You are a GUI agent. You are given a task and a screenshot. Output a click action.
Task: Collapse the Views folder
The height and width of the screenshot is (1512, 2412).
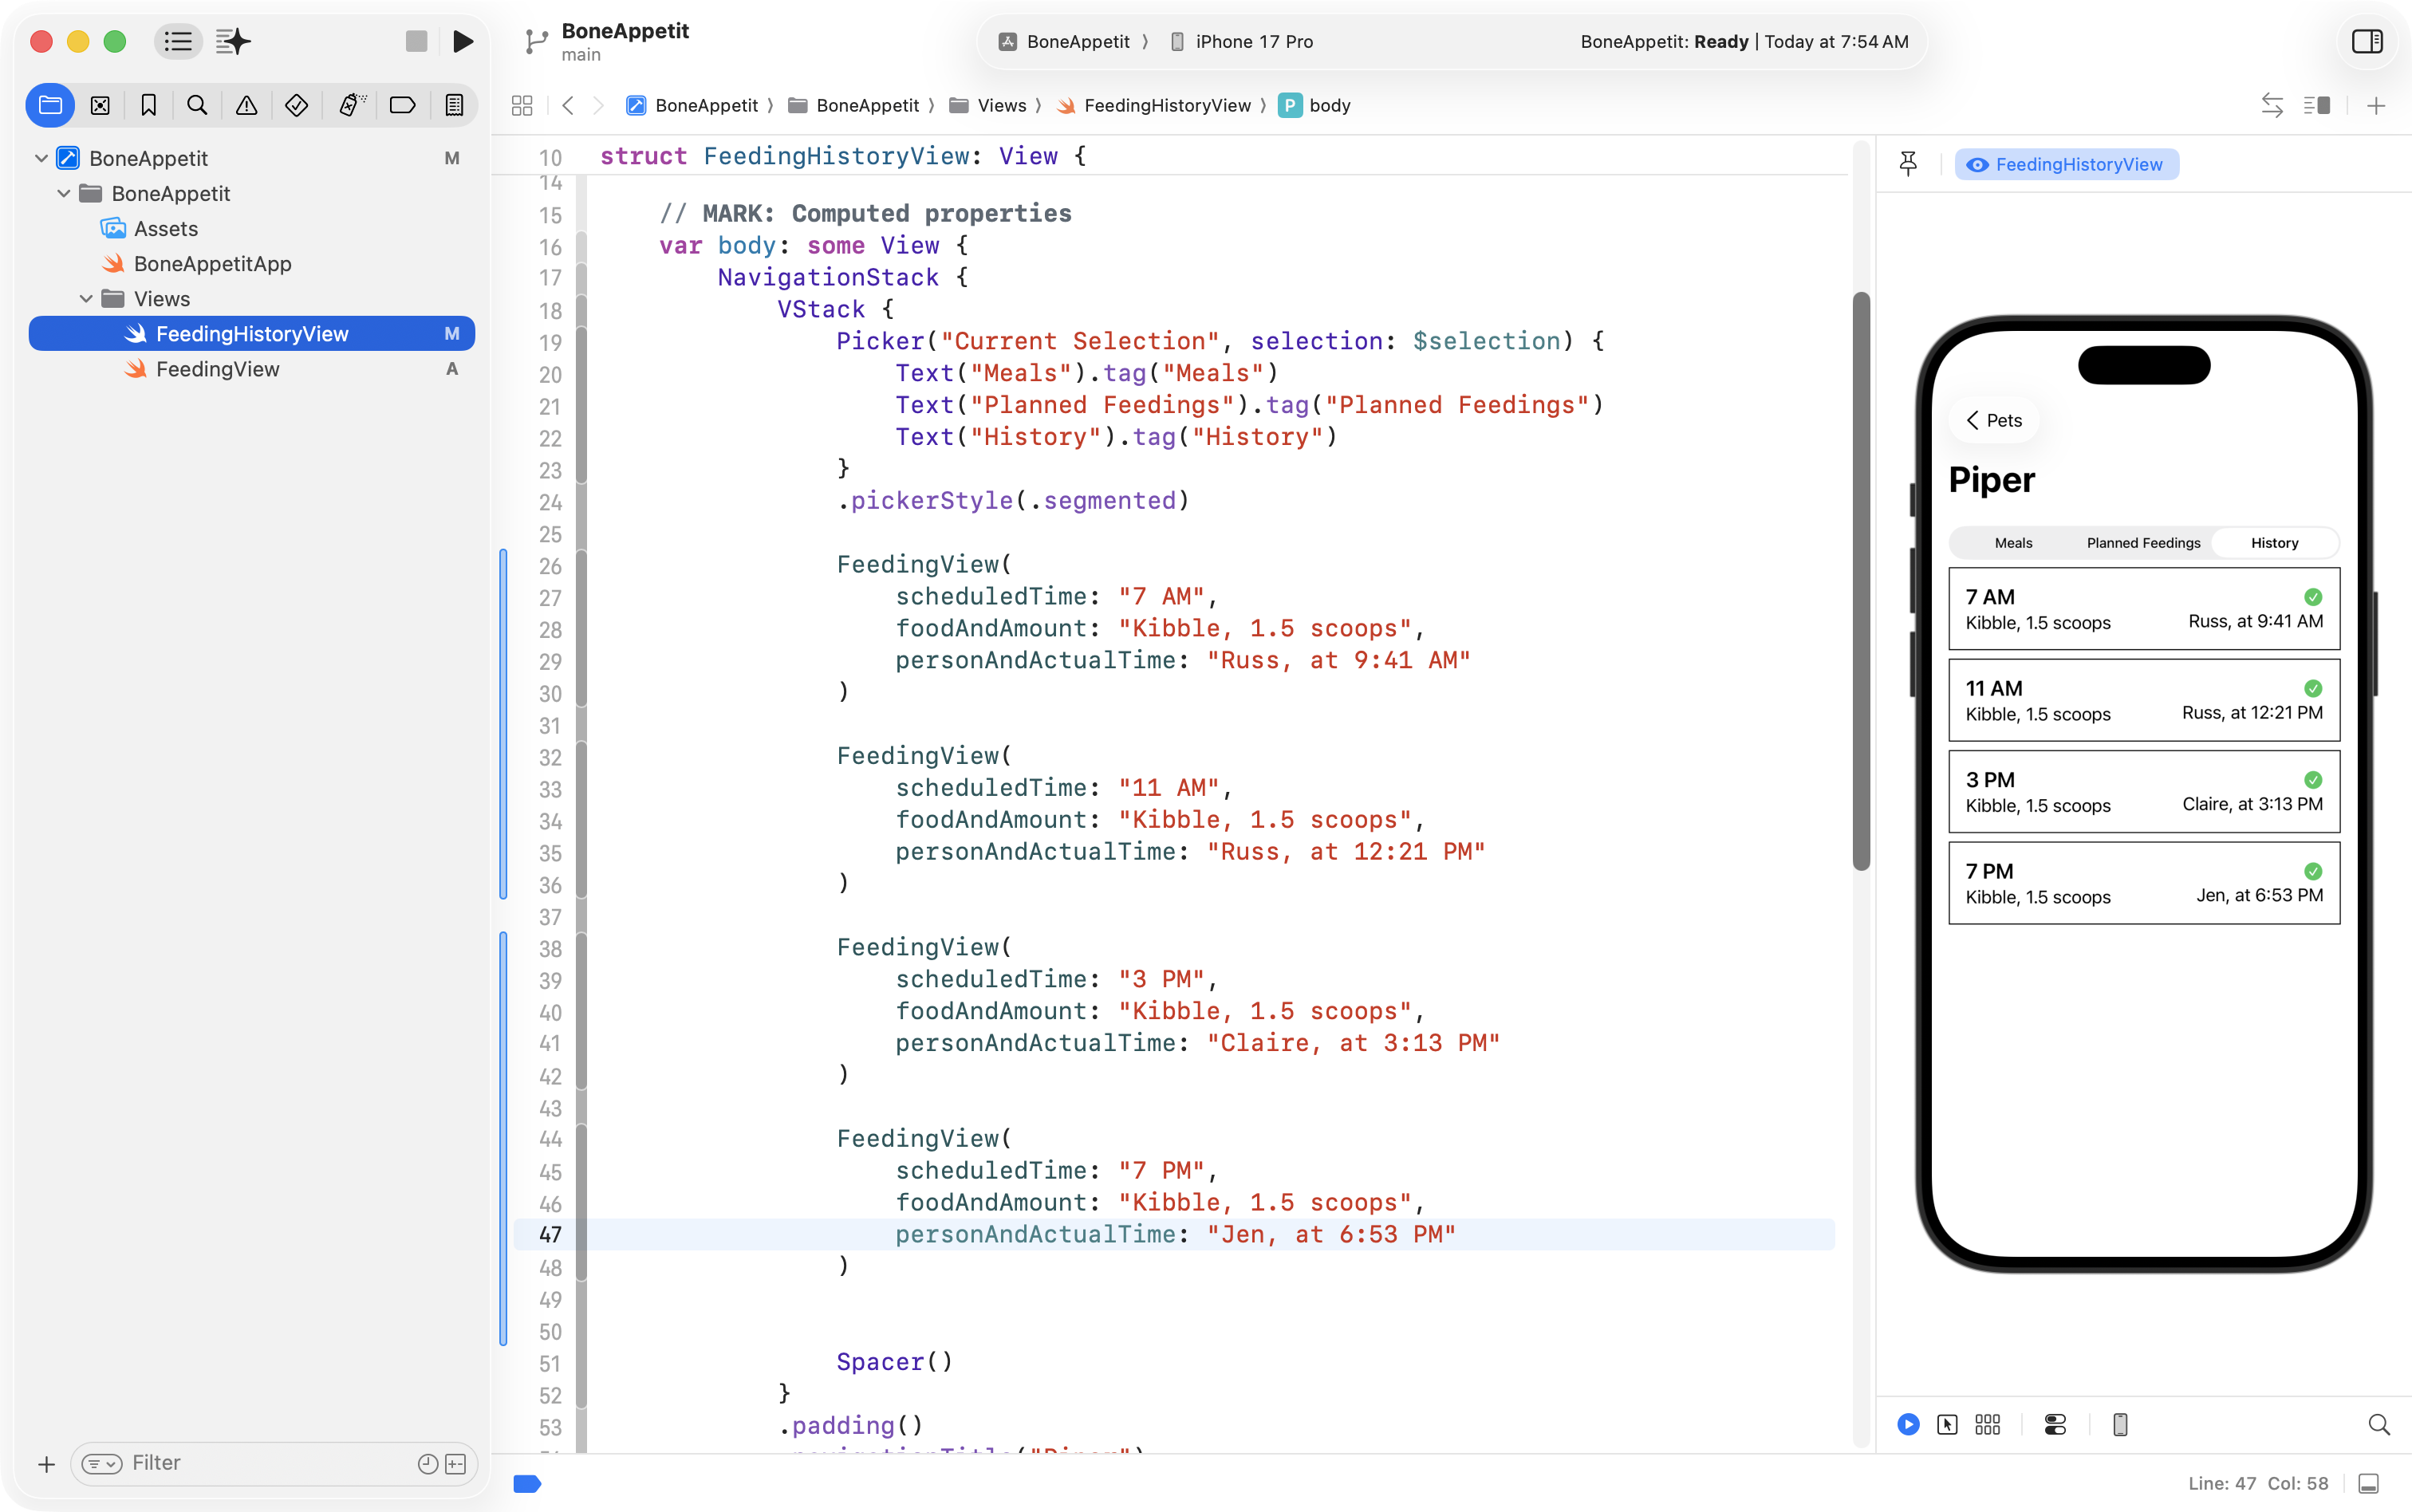coord(86,299)
